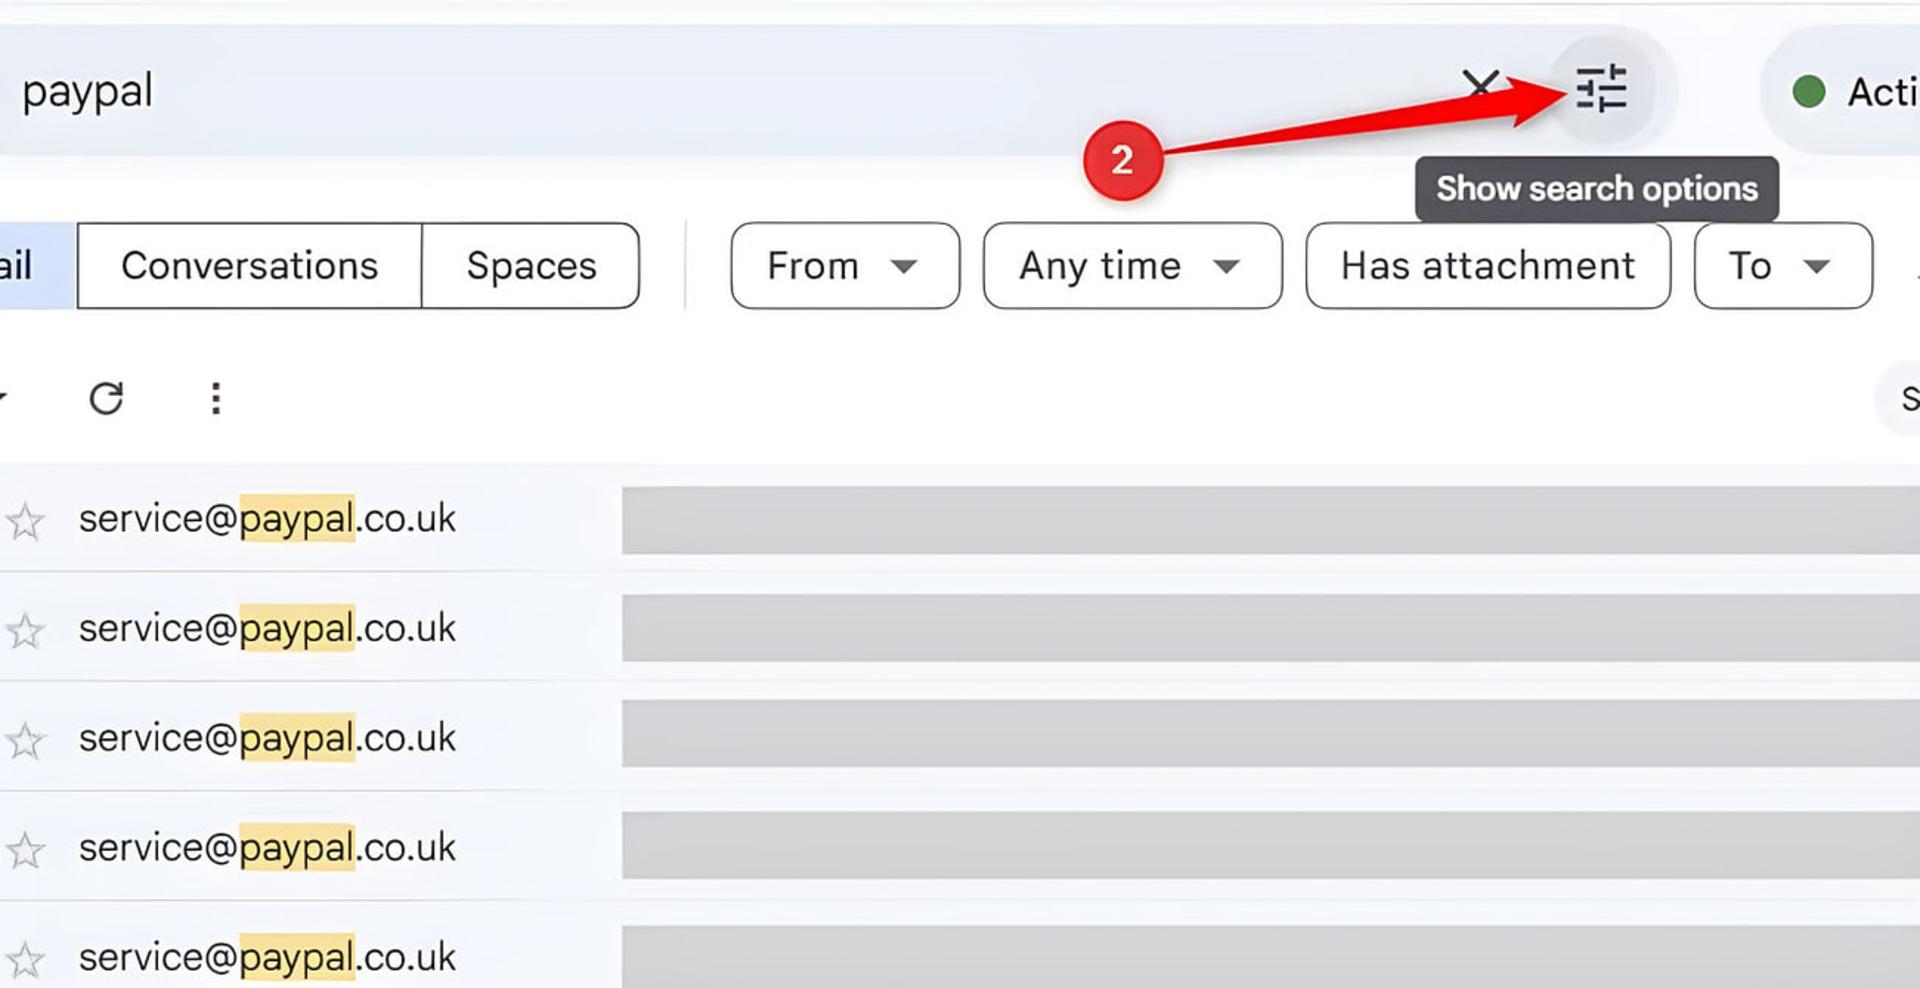Image resolution: width=1920 pixels, height=988 pixels.
Task: Star the last visible PayPal email
Action: pyautogui.click(x=25, y=960)
